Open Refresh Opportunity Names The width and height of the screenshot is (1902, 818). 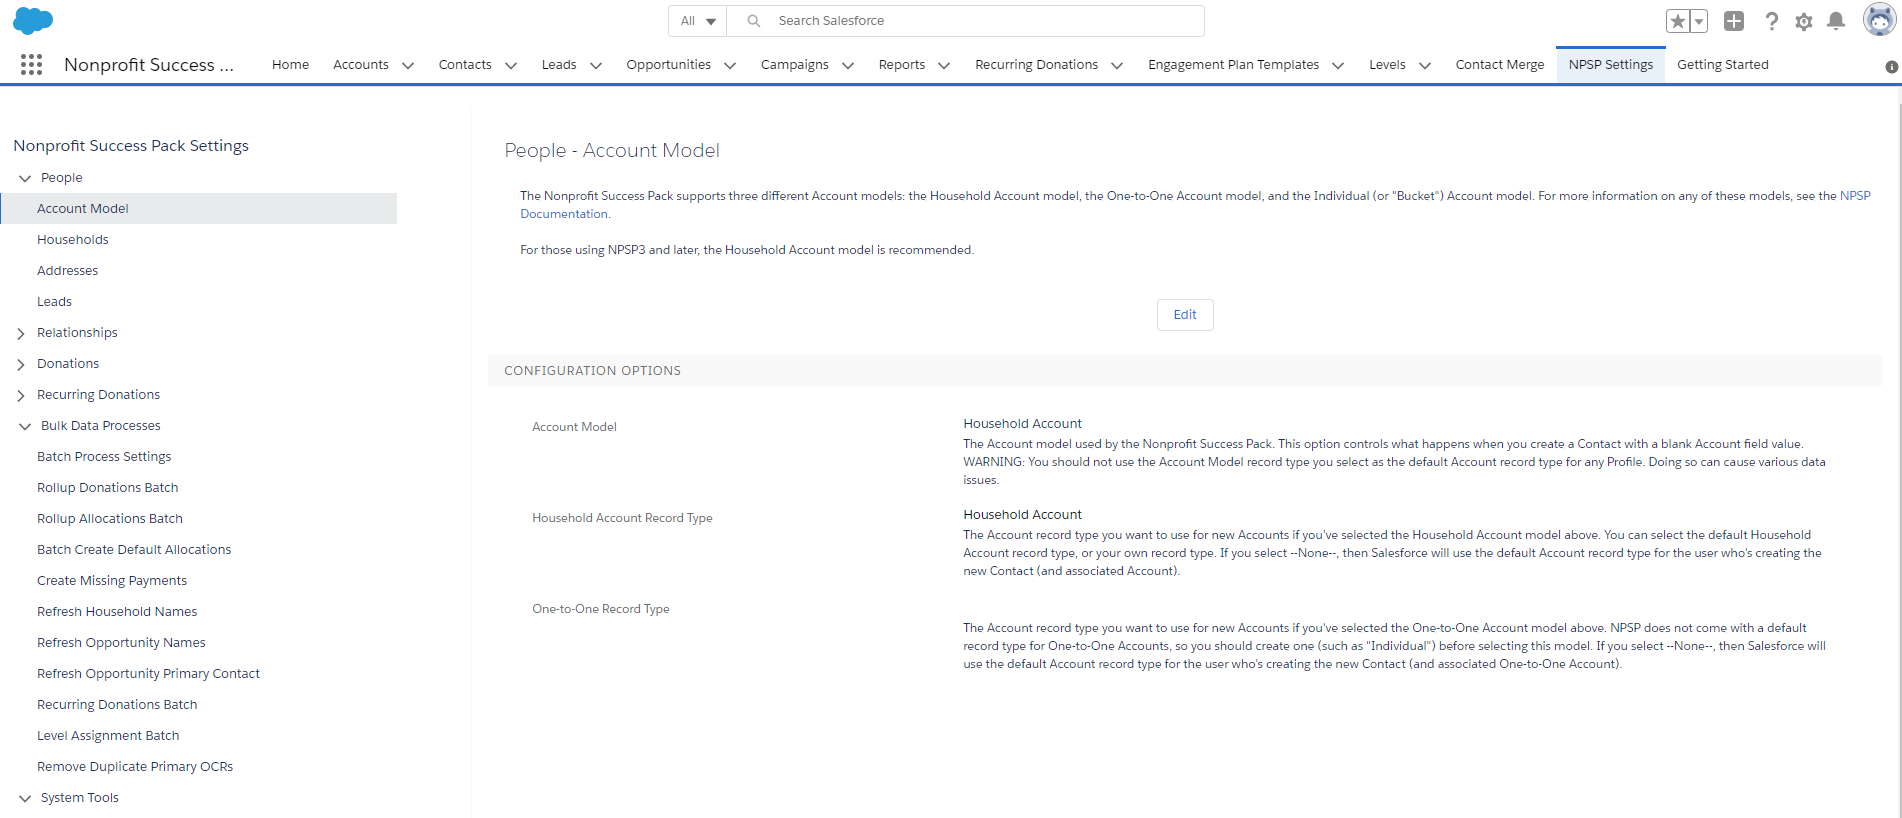[x=121, y=643]
